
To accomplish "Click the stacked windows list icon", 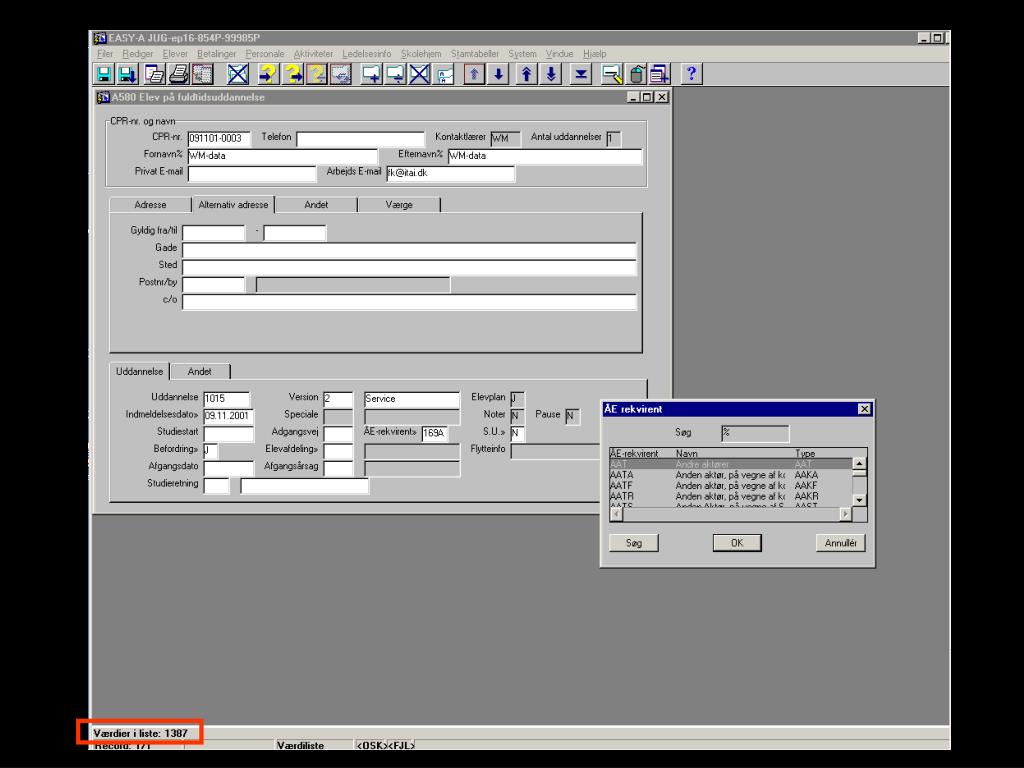I will pyautogui.click(x=660, y=74).
